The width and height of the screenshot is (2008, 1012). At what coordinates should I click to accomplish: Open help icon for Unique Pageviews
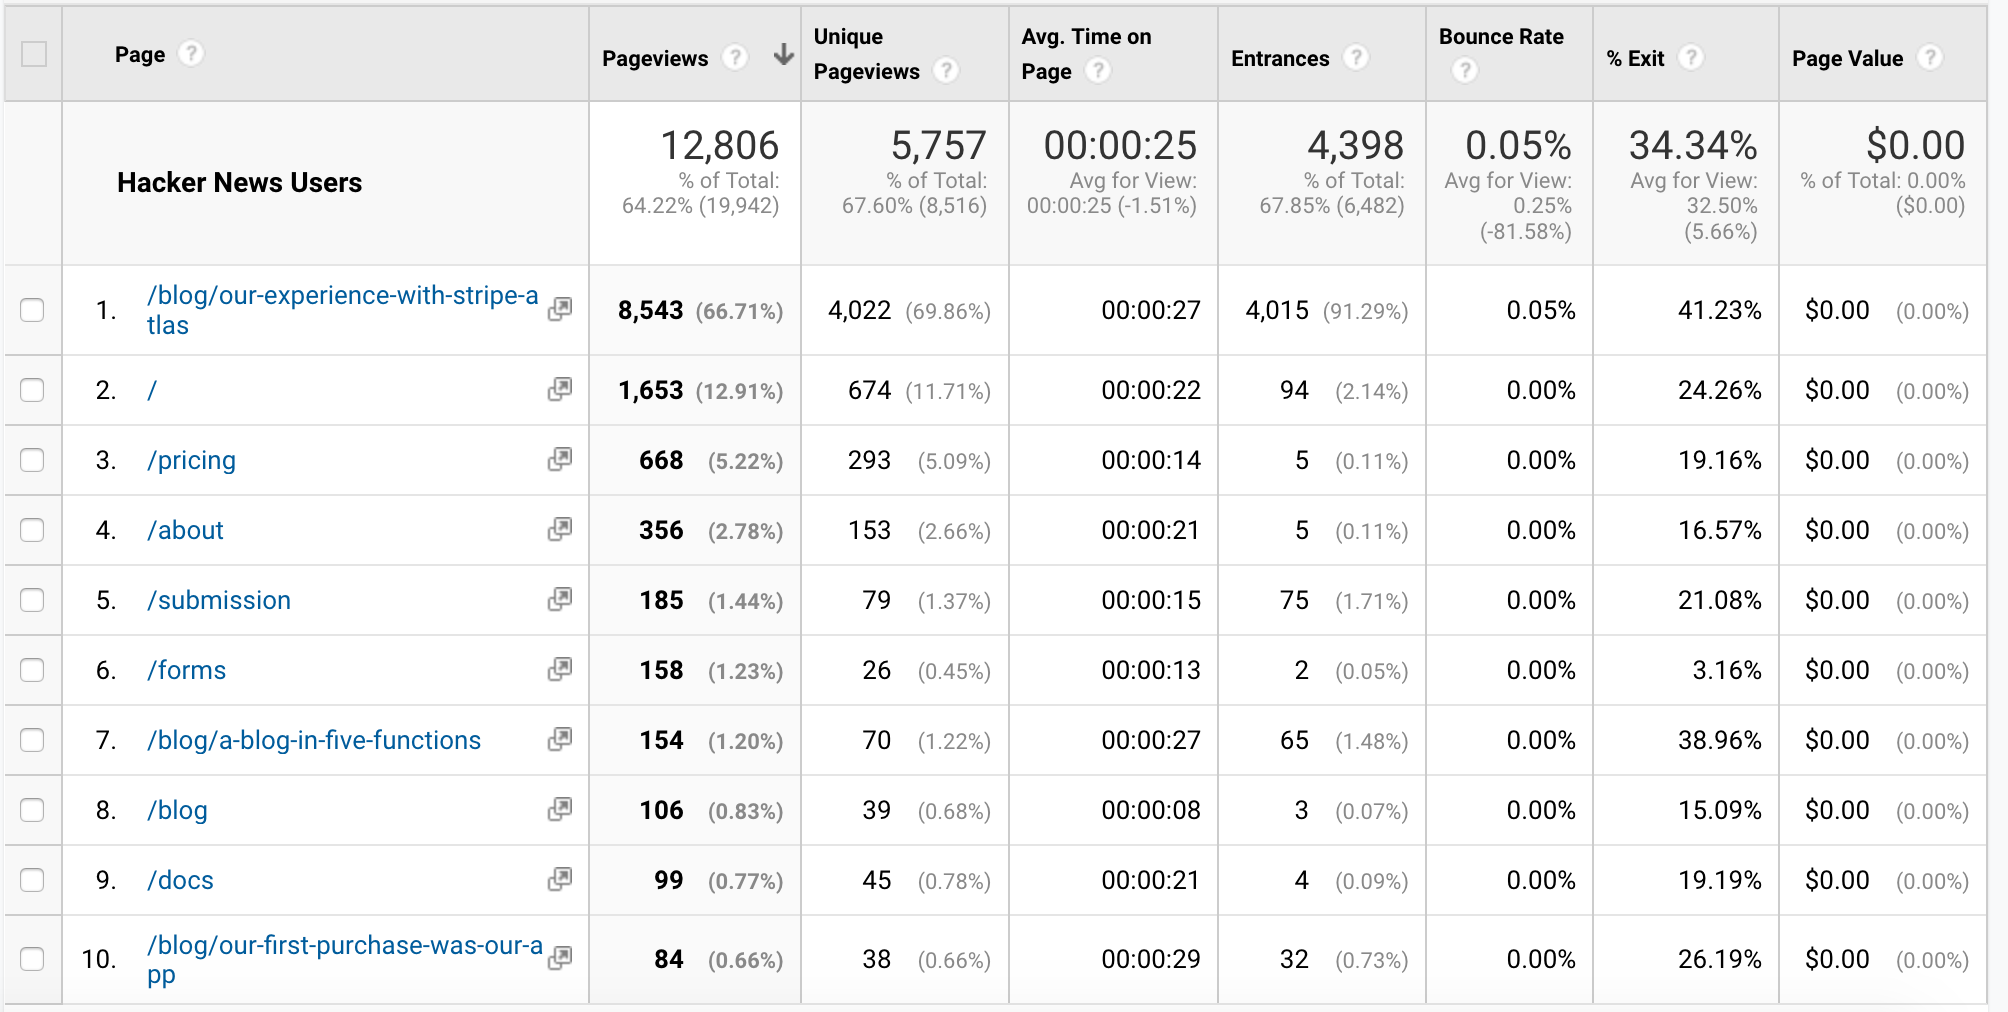946,71
